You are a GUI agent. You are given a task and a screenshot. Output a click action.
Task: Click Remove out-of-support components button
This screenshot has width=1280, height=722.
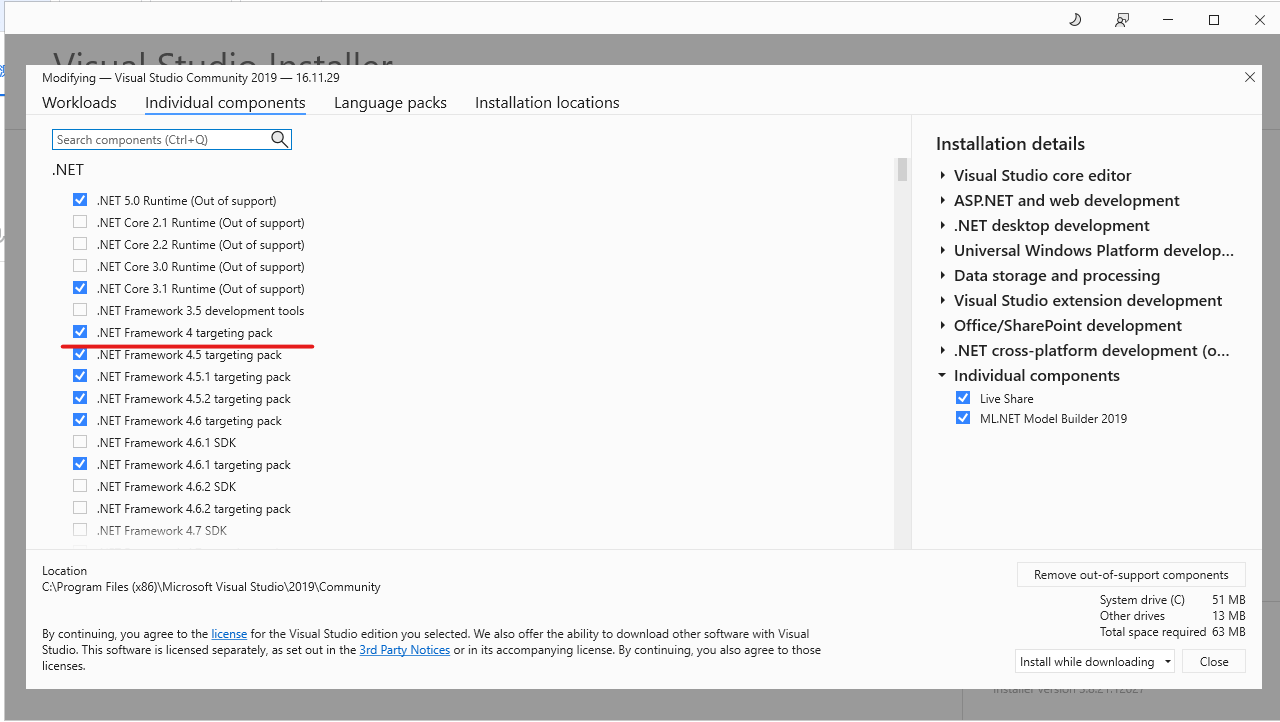pos(1131,575)
